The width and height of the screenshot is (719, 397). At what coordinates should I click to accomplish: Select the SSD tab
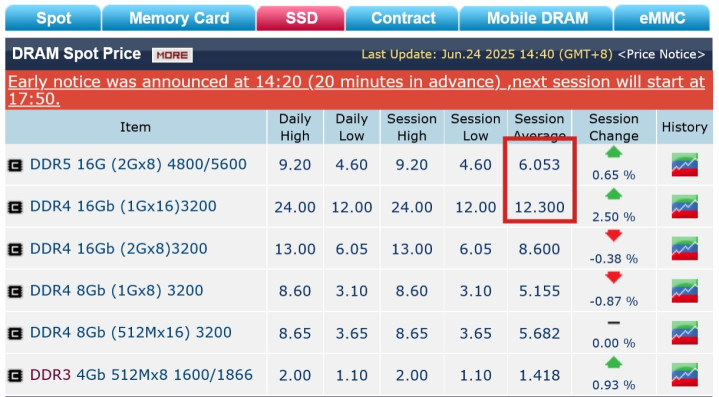coord(301,18)
